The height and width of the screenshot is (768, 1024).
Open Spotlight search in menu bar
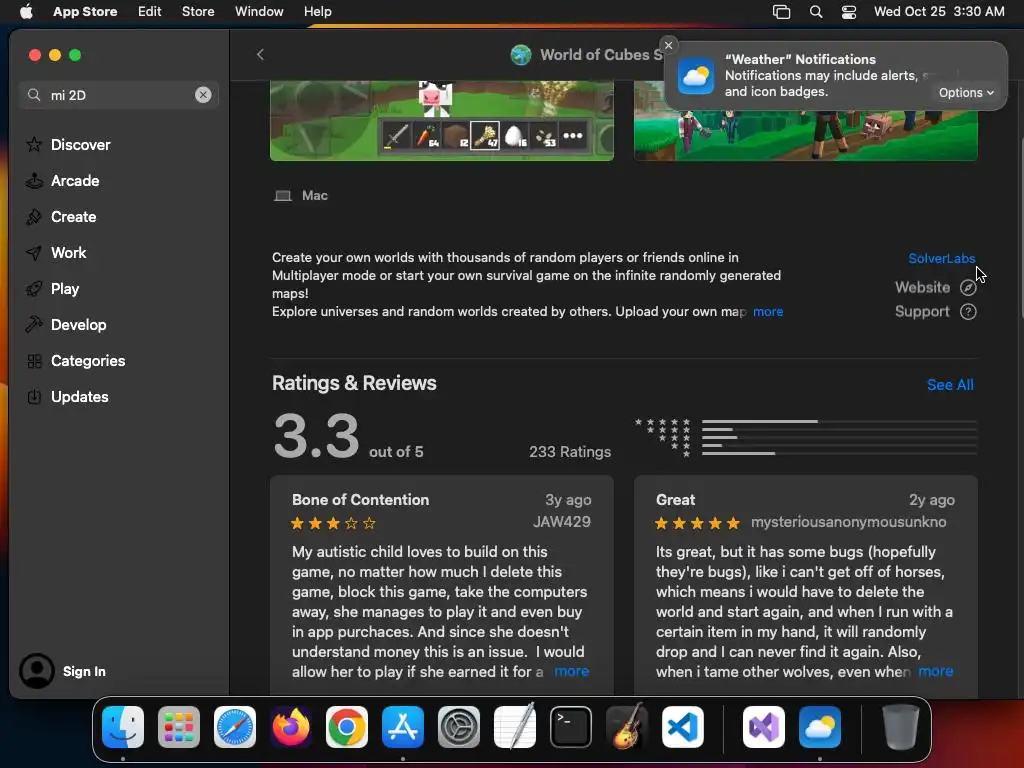pos(816,12)
